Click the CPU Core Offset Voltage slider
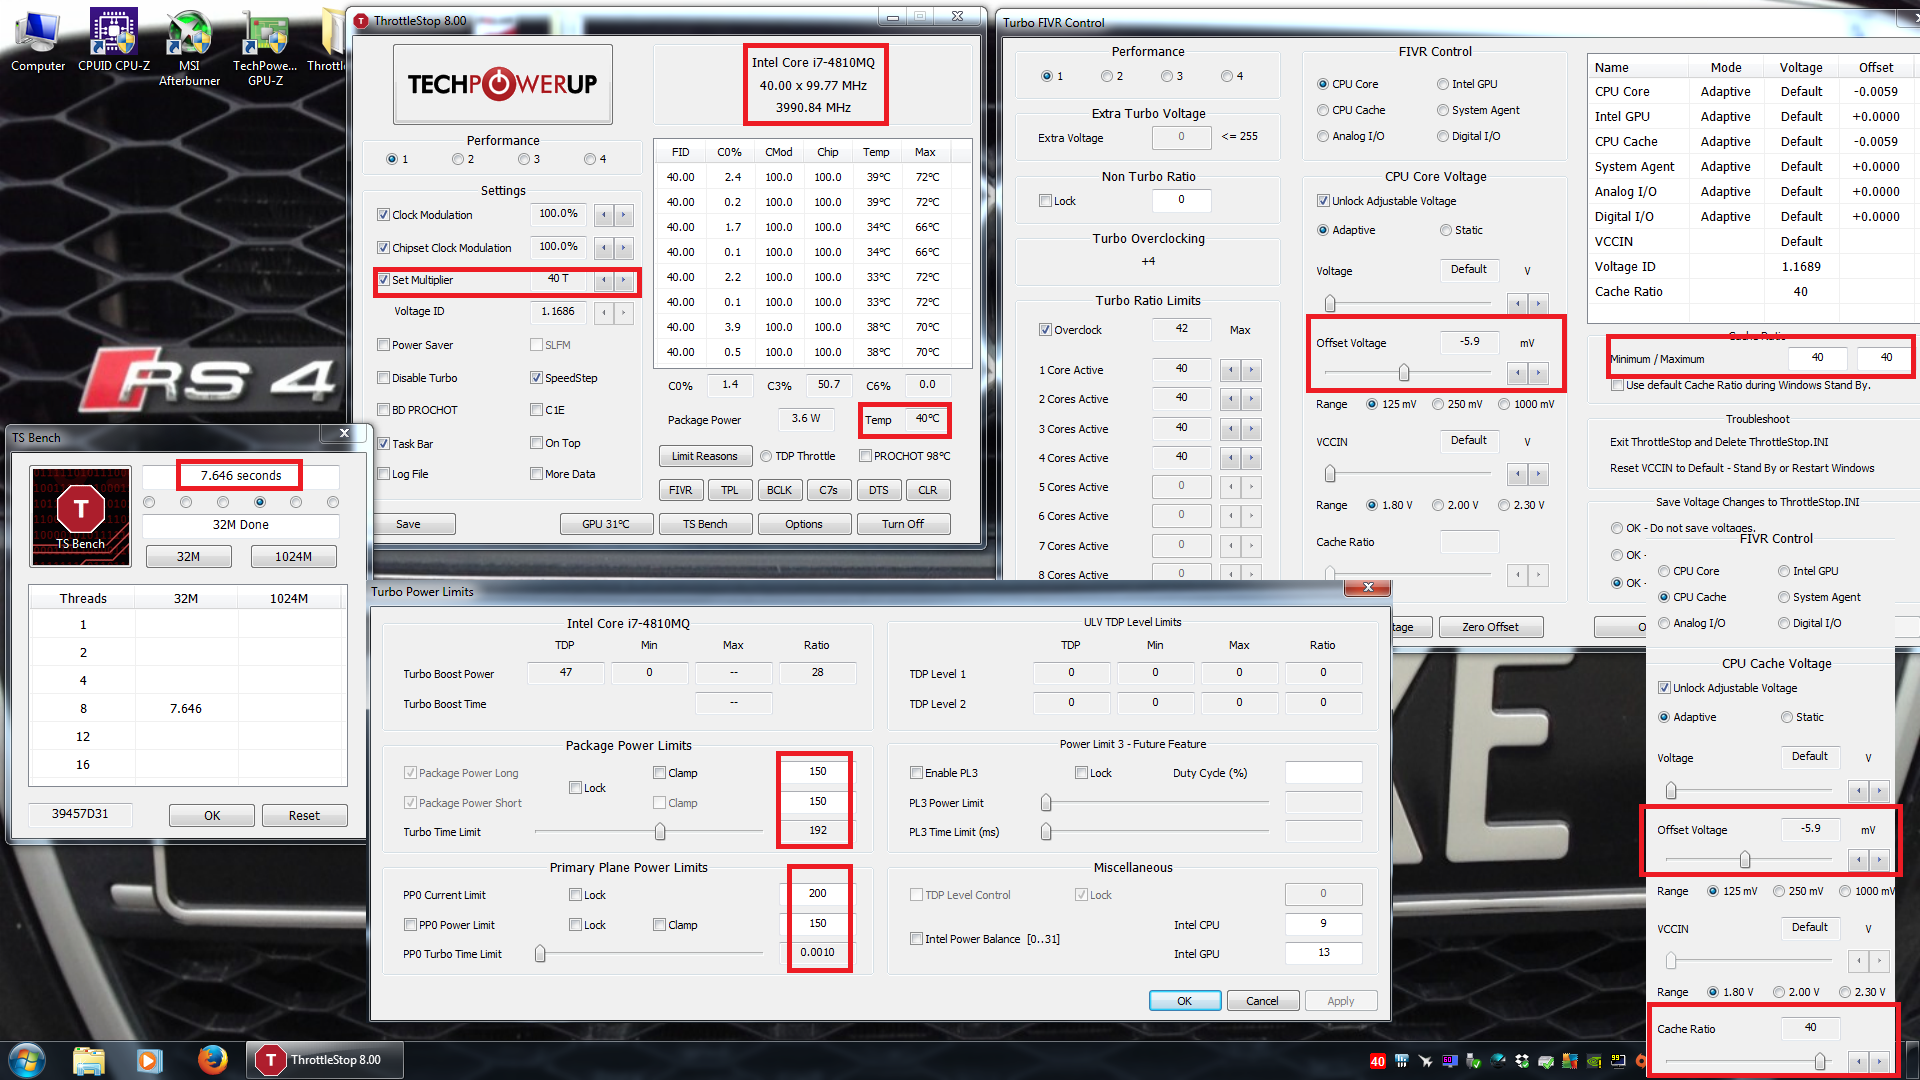Viewport: 1920px width, 1080px height. pyautogui.click(x=1405, y=373)
